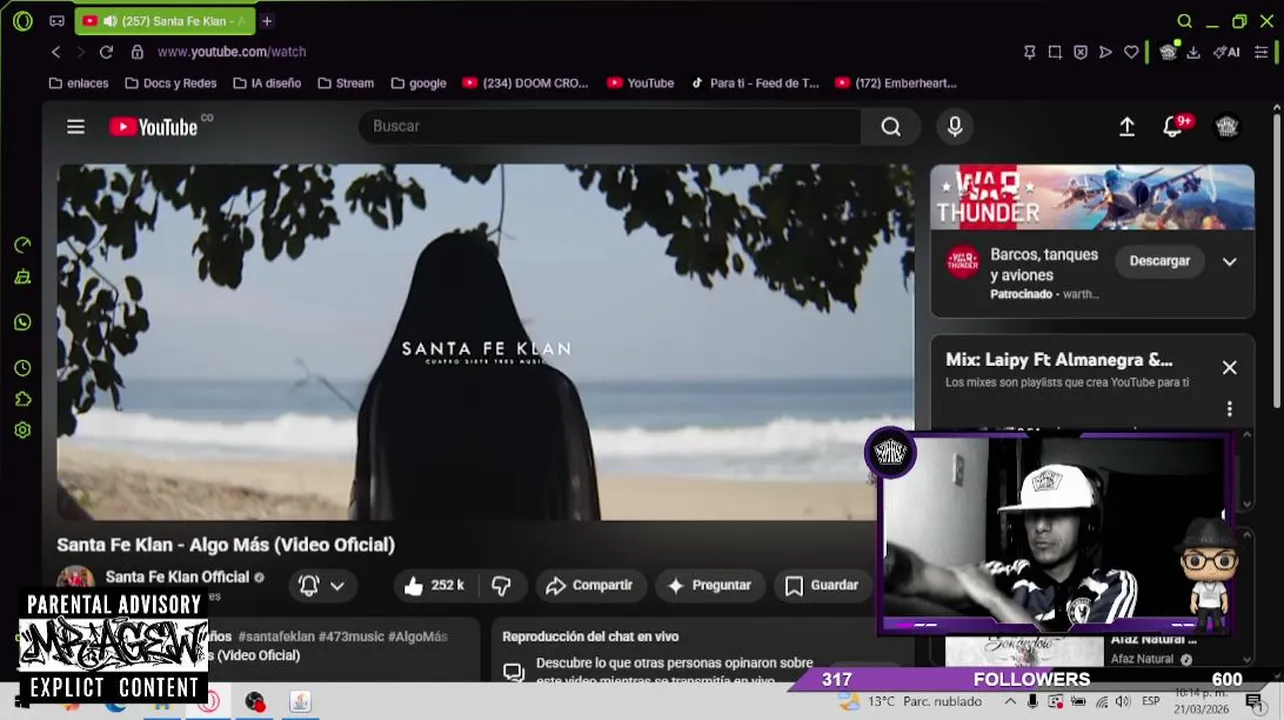The height and width of the screenshot is (720, 1284).
Task: Toggle the microphone icon in the system tray
Action: coord(1033,701)
